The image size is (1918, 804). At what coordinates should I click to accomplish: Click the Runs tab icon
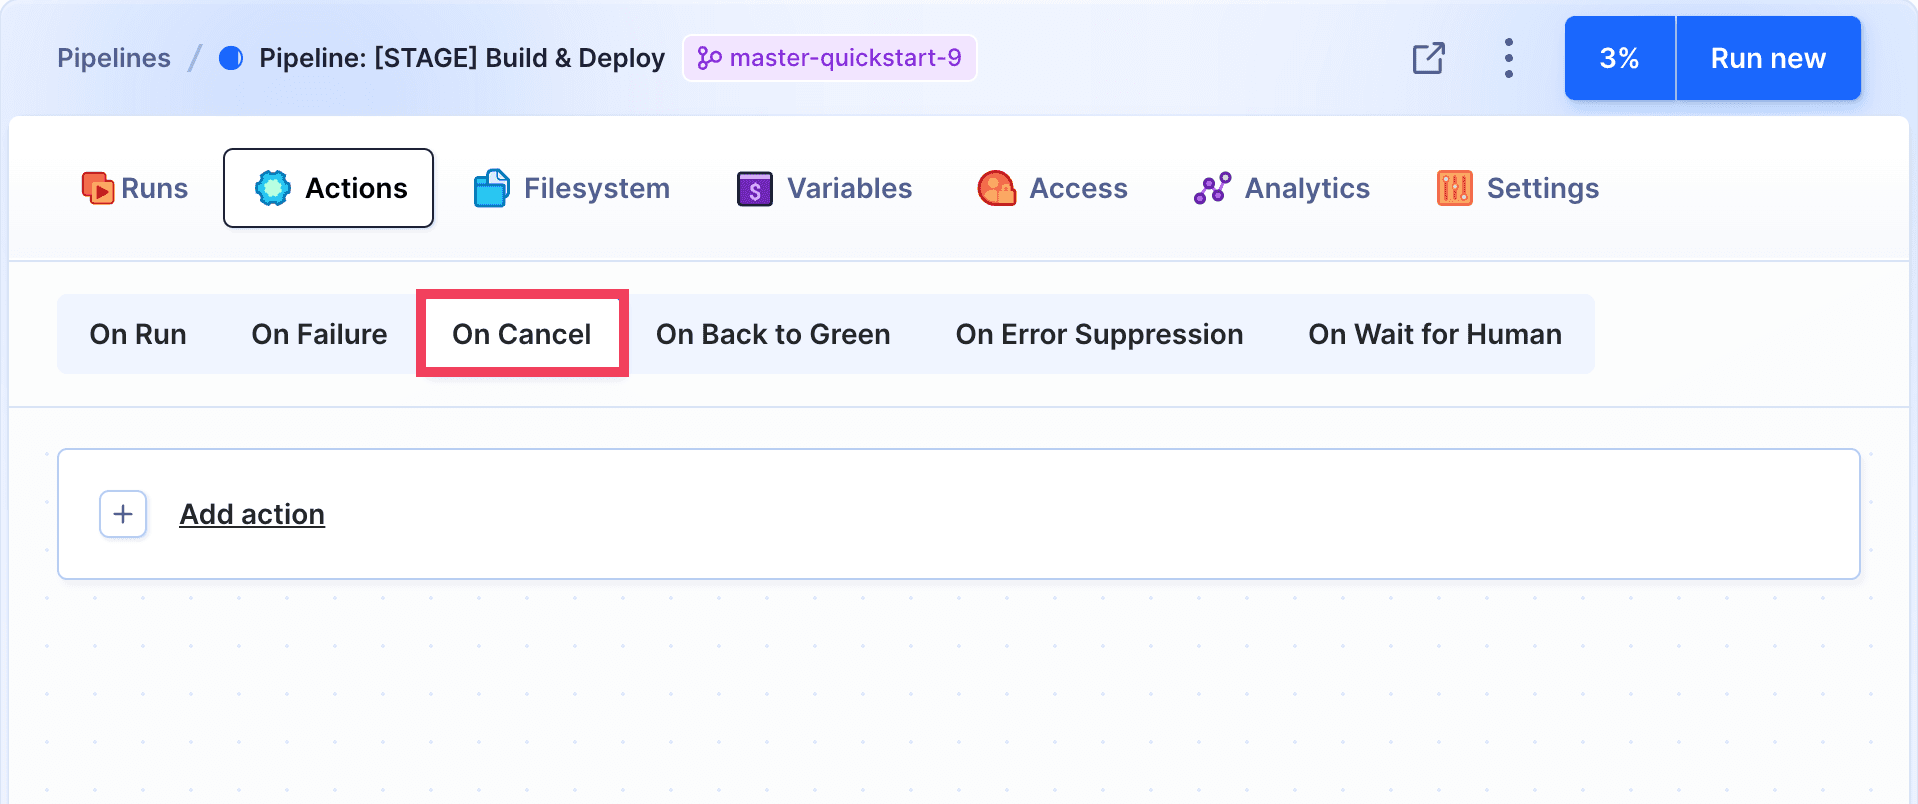[97, 188]
